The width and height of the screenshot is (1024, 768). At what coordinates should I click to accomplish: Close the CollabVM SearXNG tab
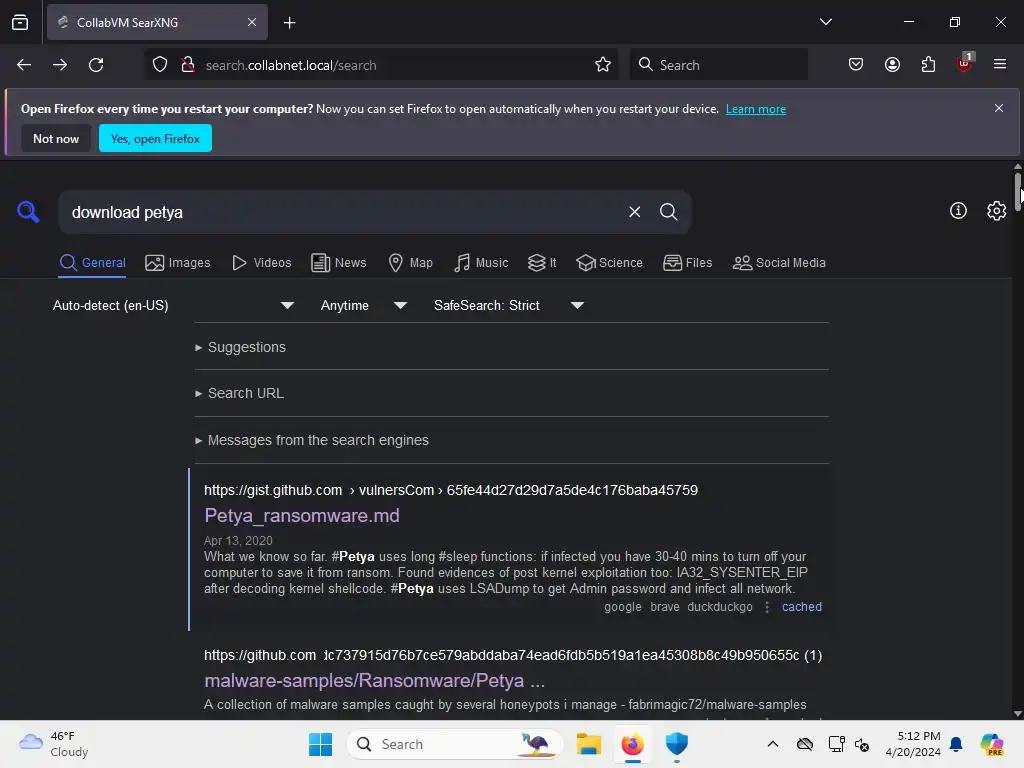pos(252,22)
